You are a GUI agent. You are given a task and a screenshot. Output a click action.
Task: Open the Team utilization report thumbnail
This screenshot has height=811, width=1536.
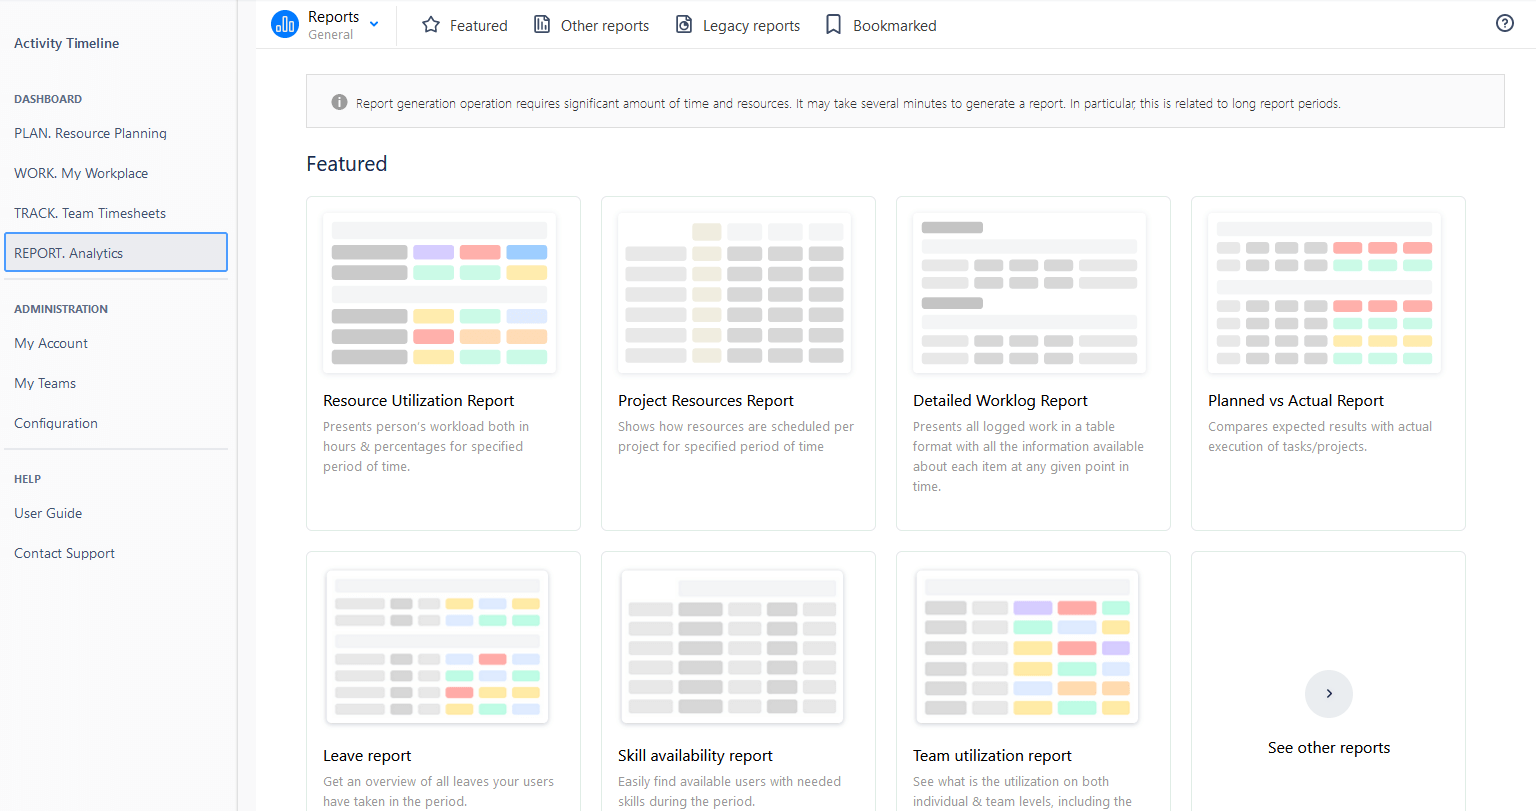[1027, 646]
